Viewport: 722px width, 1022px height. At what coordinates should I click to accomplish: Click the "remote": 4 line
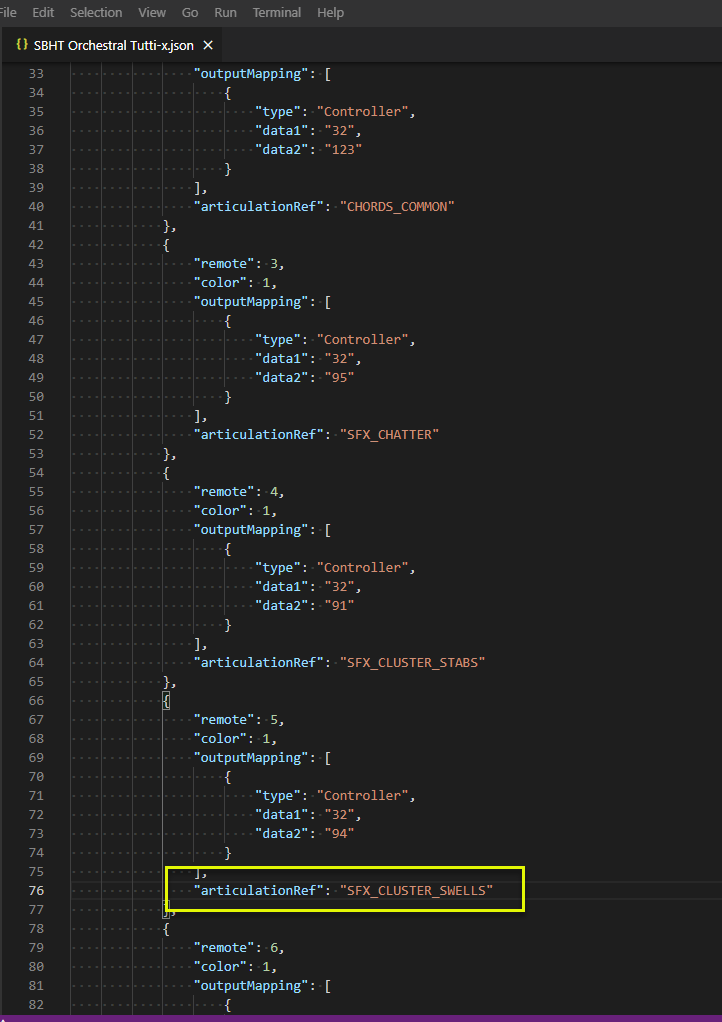(x=239, y=491)
